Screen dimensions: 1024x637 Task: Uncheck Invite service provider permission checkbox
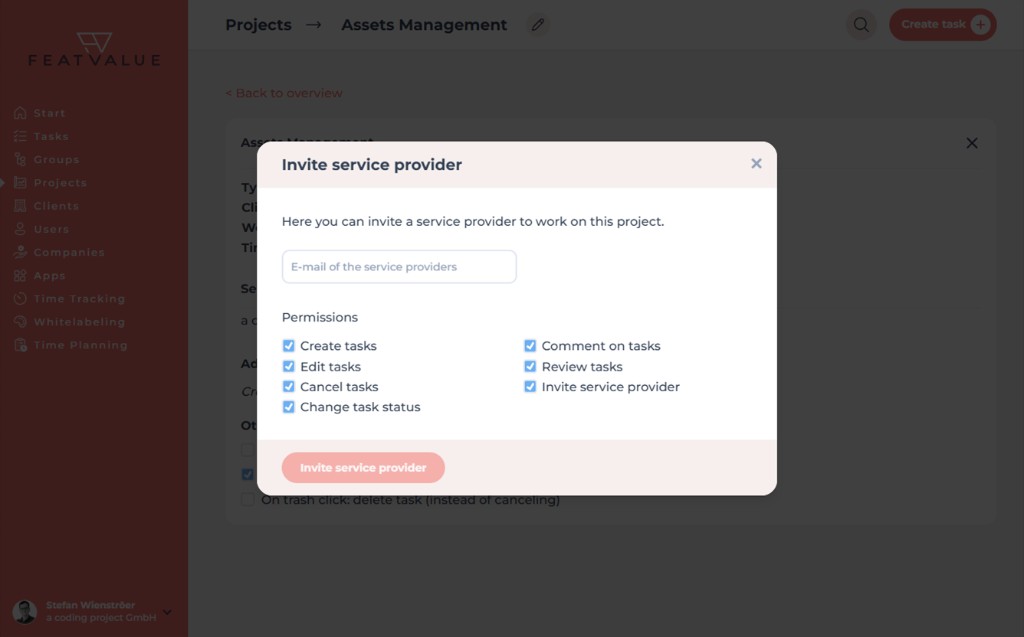tap(530, 387)
